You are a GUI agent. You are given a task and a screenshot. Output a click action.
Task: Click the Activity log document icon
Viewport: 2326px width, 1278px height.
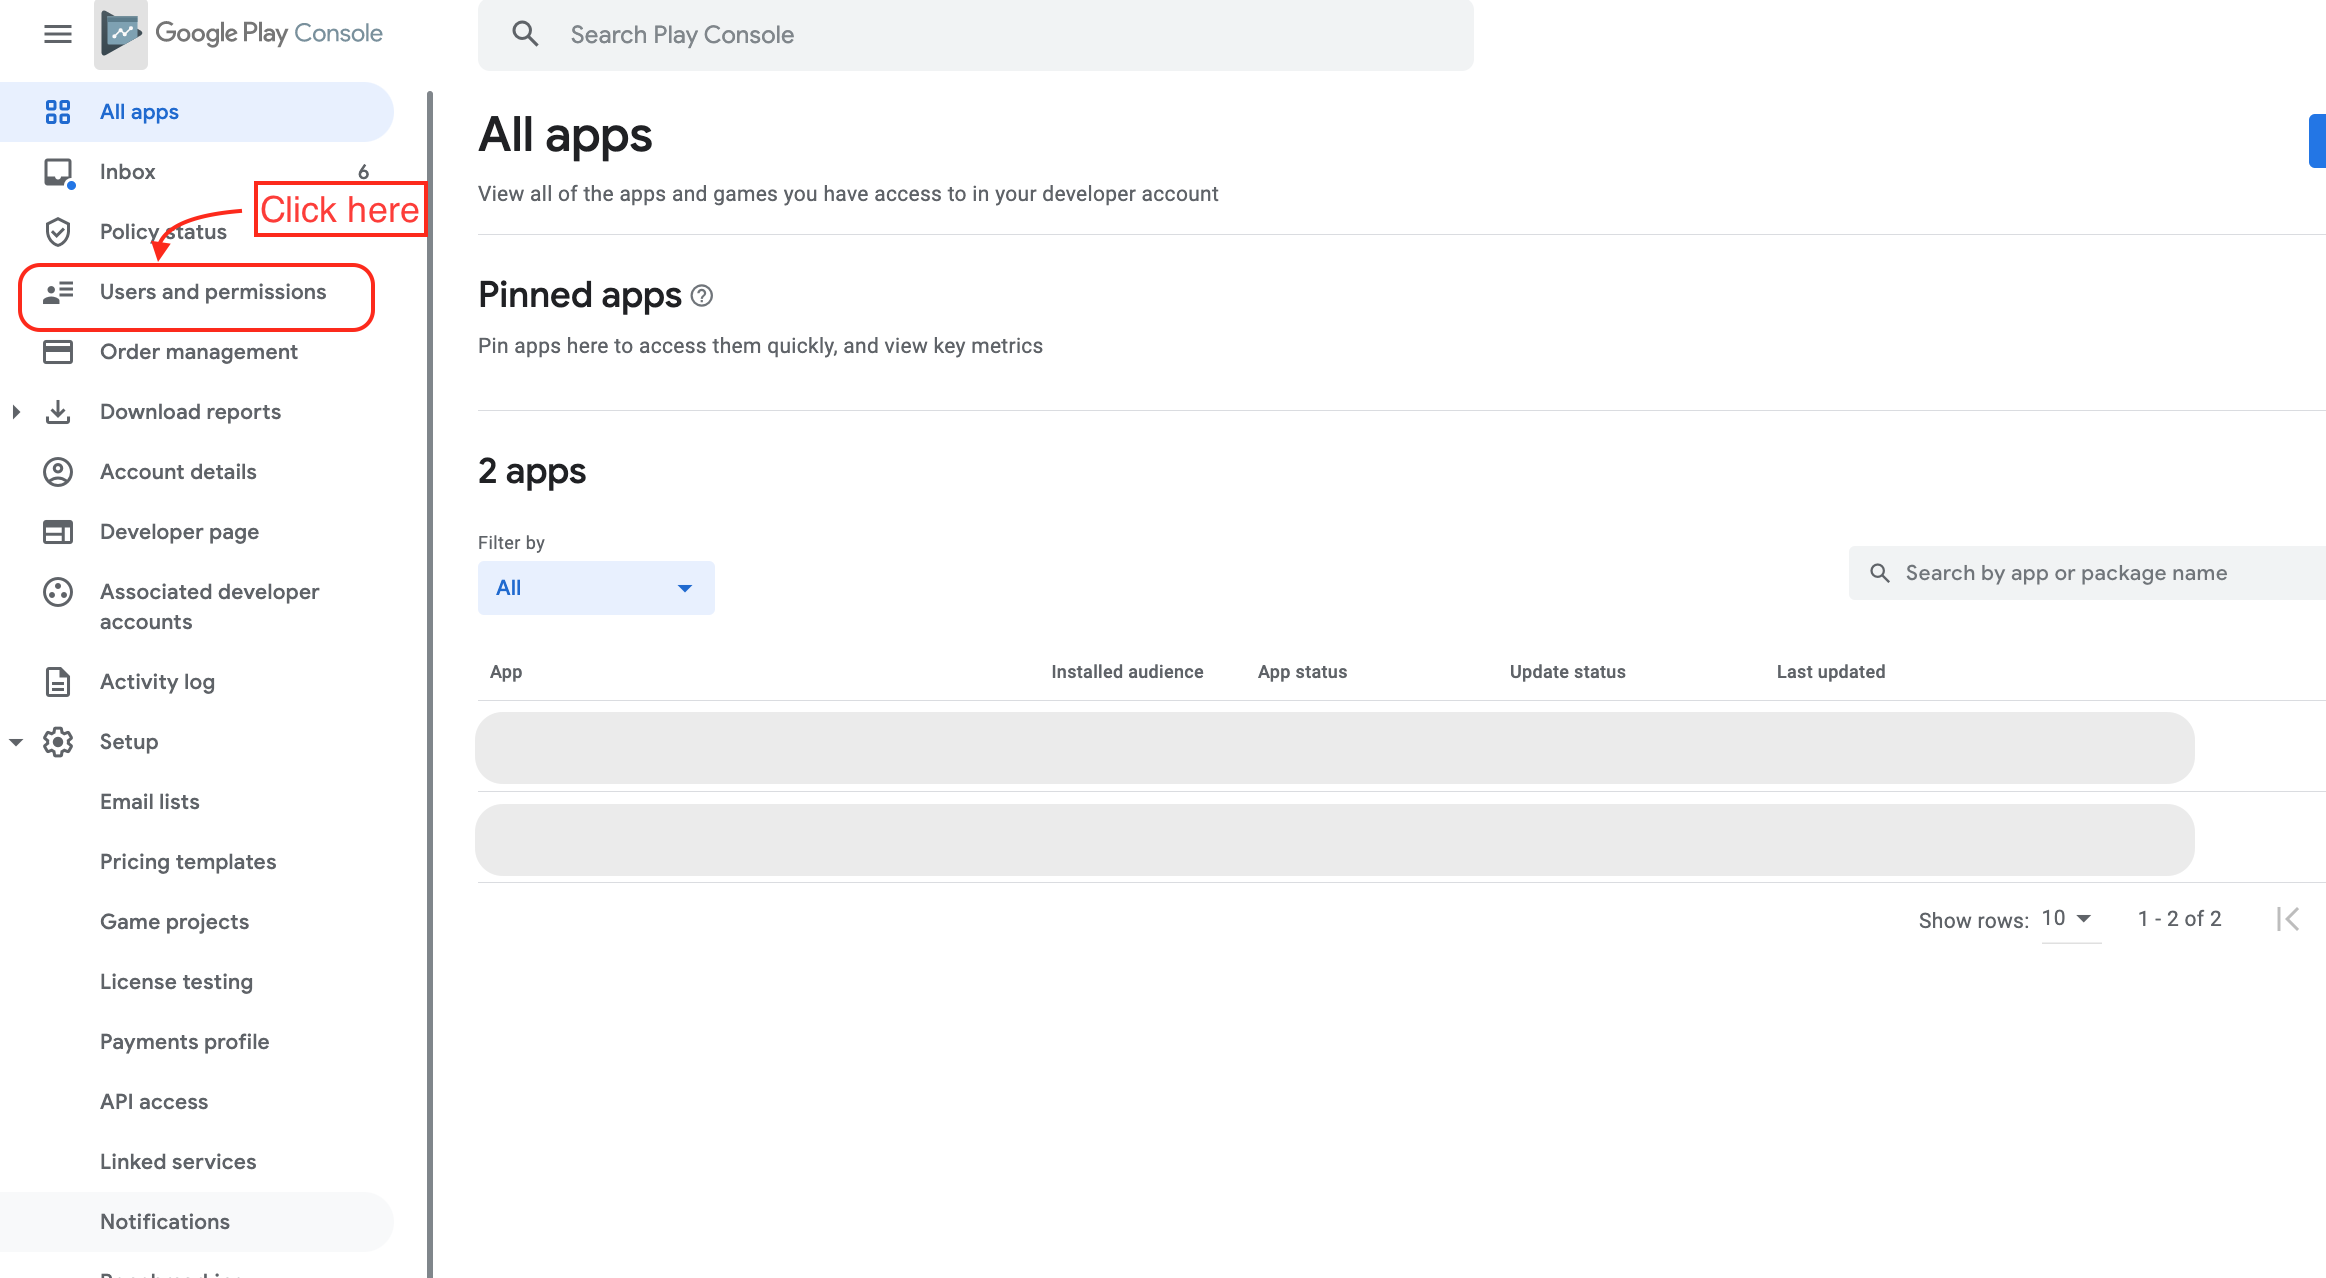(x=58, y=682)
